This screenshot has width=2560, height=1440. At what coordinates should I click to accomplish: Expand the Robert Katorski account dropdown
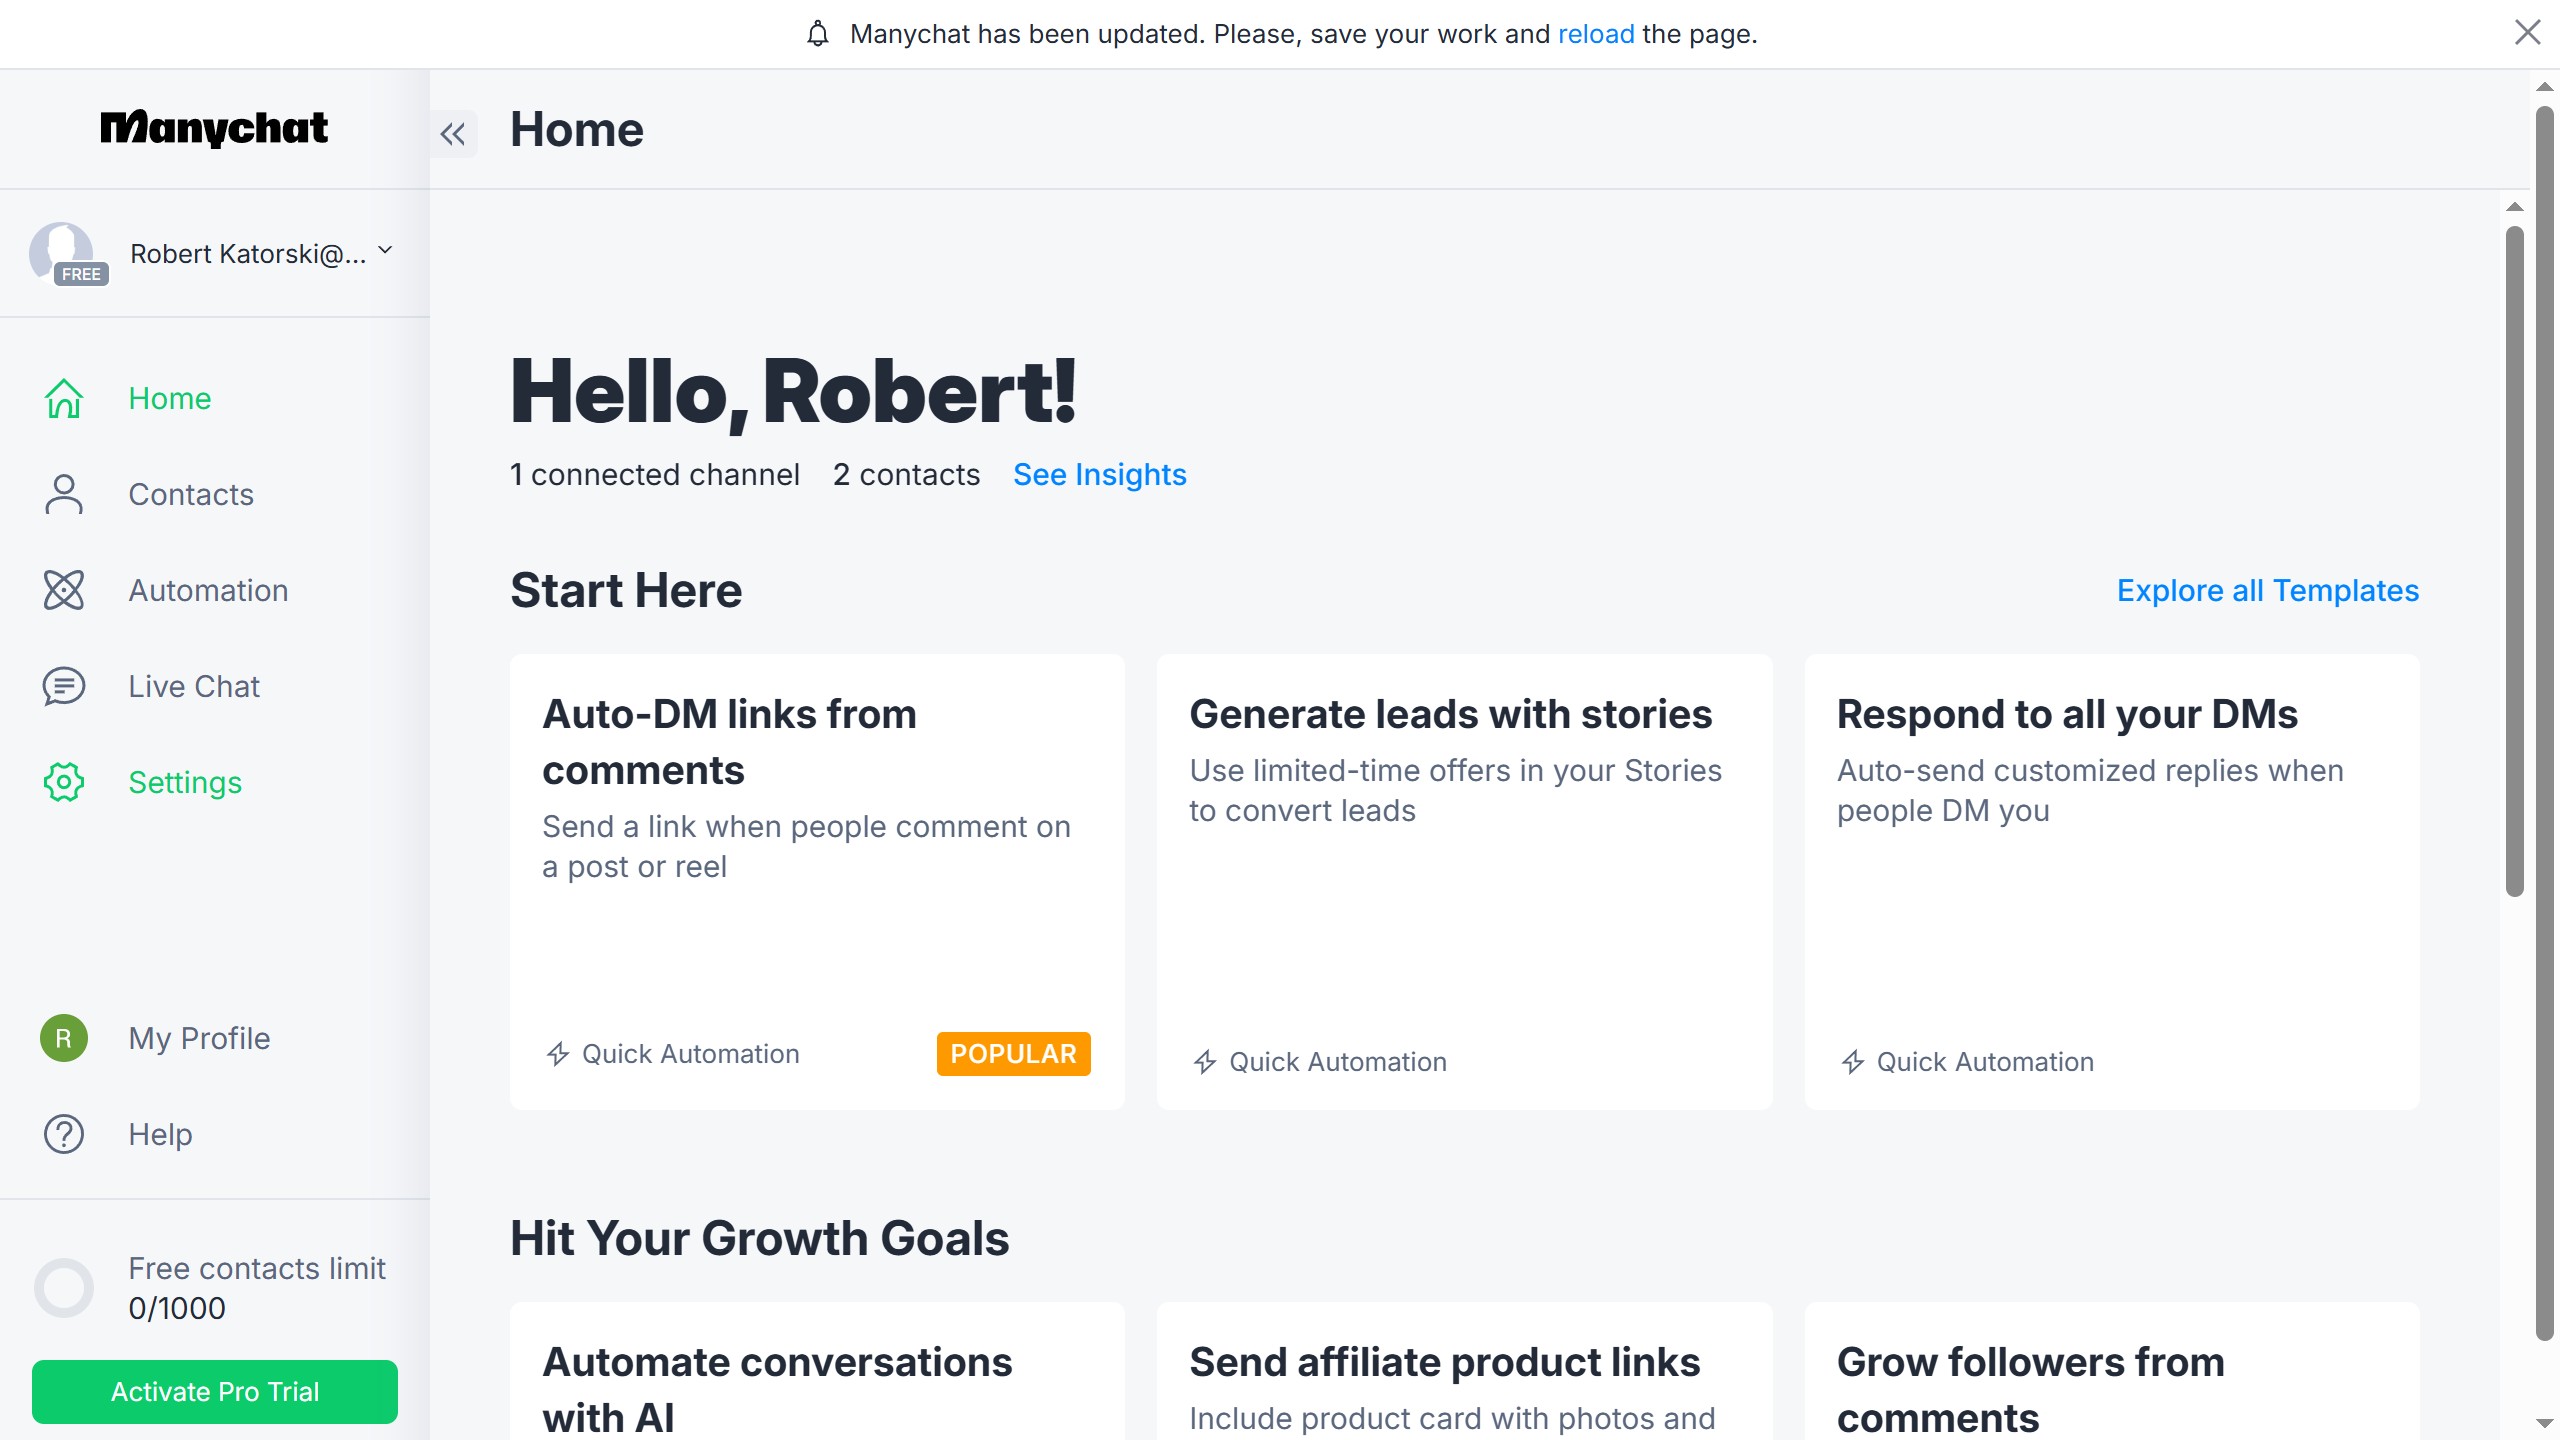(385, 251)
